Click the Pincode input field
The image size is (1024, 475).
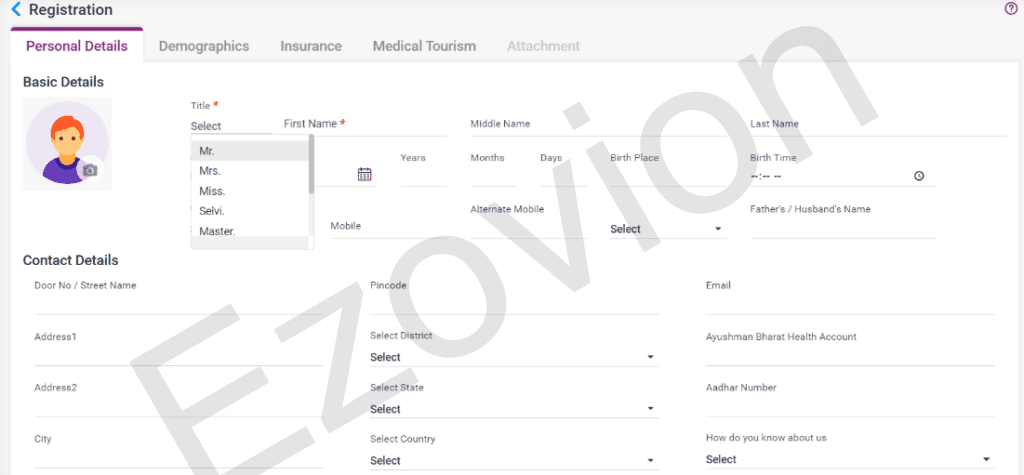click(514, 303)
